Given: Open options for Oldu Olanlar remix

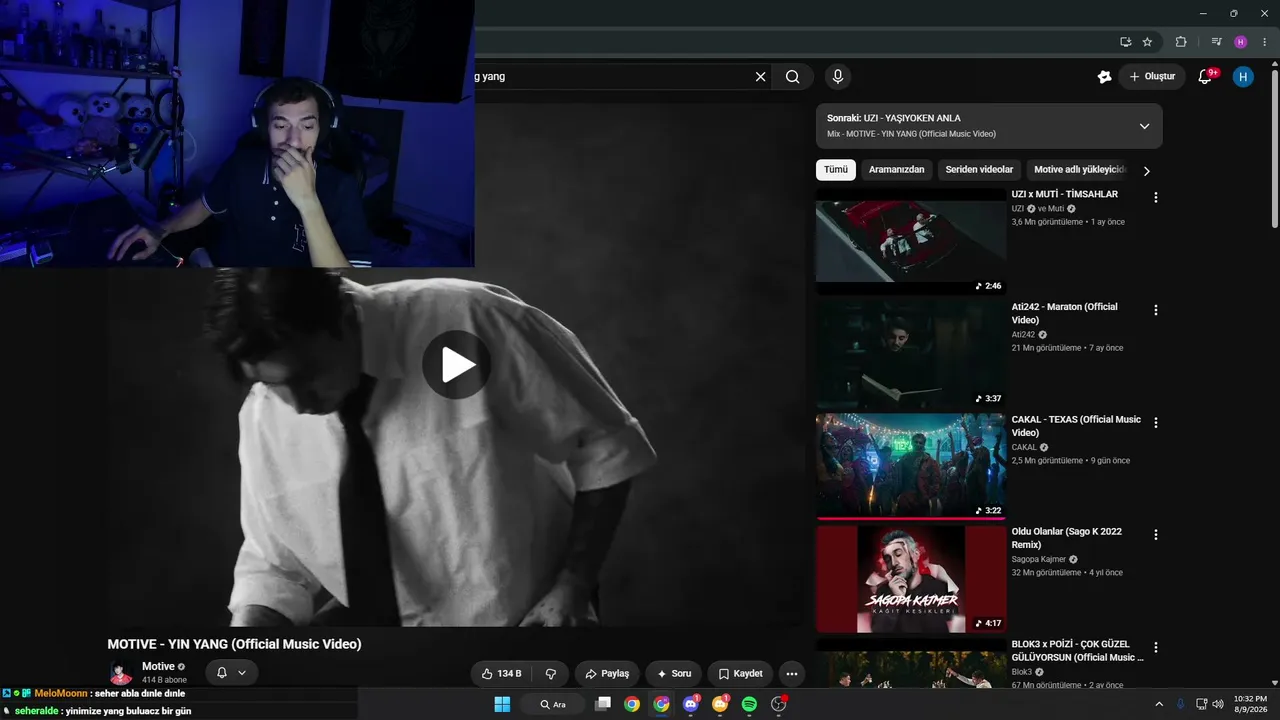Looking at the screenshot, I should coord(1156,535).
